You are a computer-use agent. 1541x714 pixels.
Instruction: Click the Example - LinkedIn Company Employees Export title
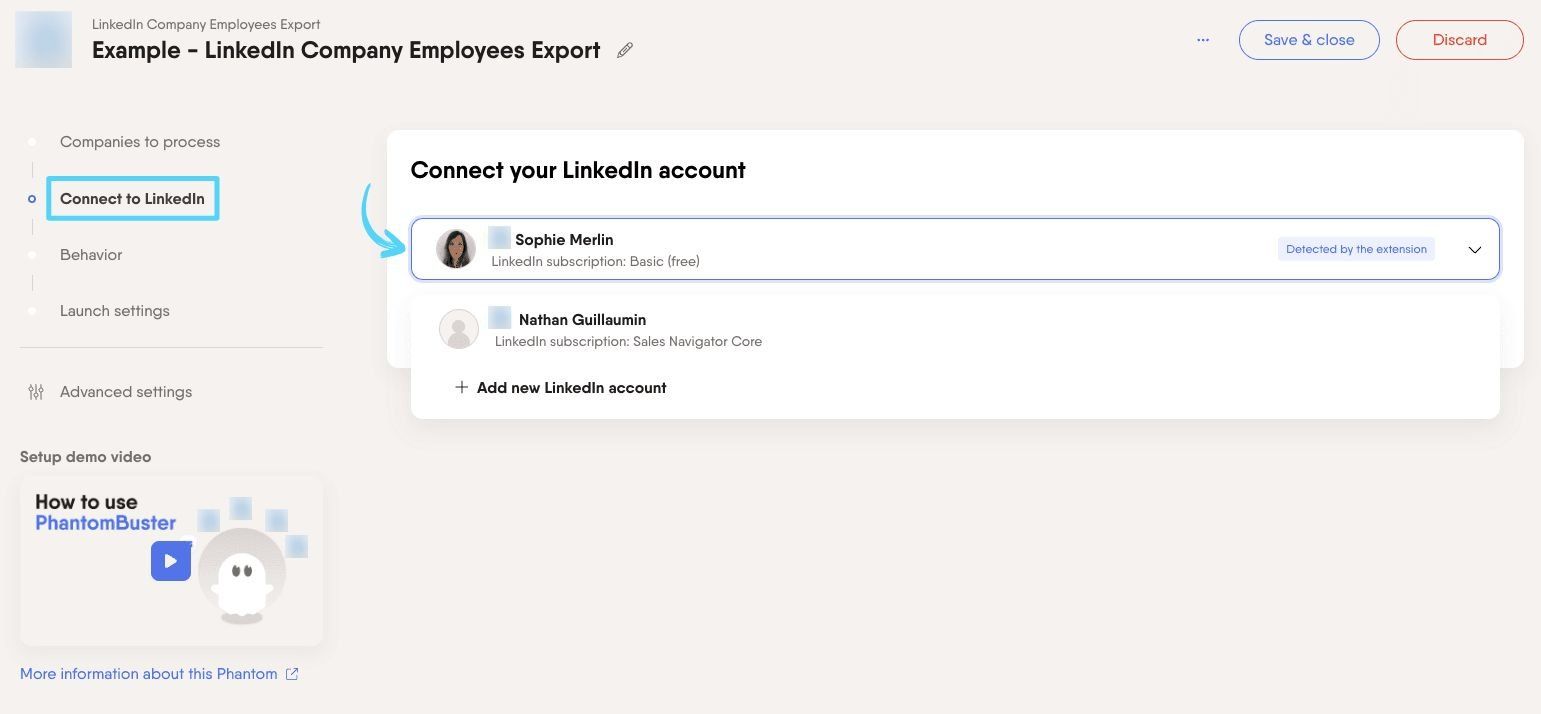(x=346, y=50)
